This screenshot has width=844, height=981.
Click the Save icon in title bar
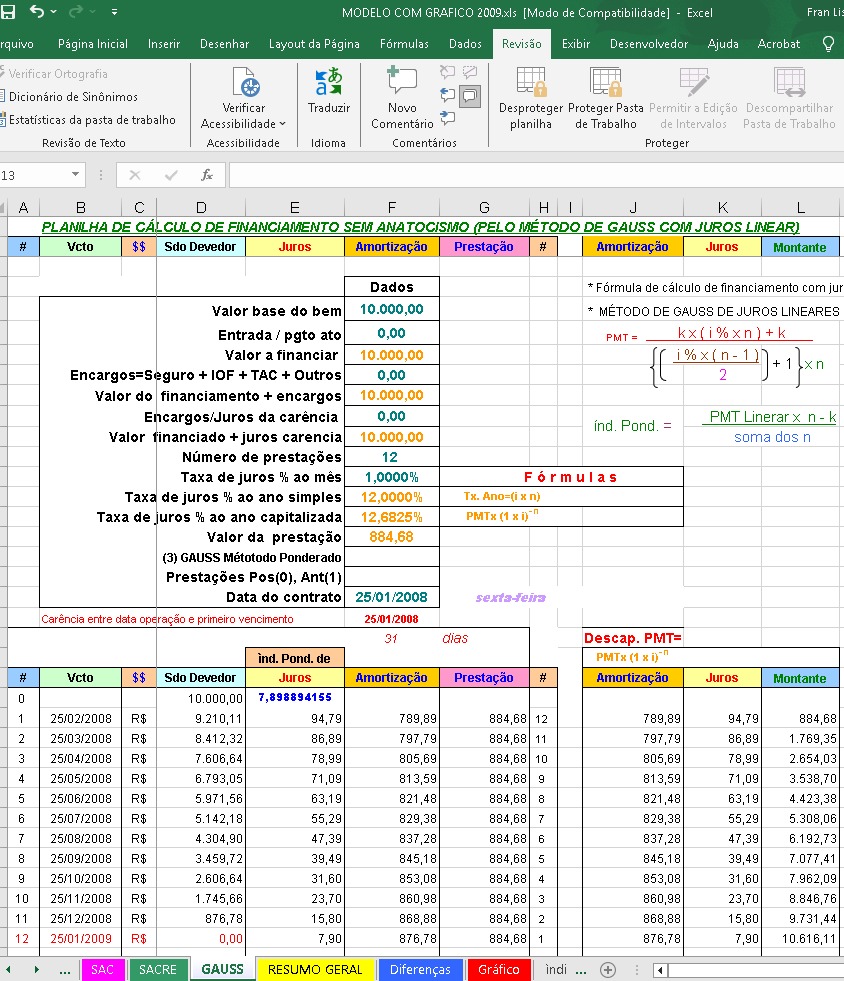coord(8,12)
